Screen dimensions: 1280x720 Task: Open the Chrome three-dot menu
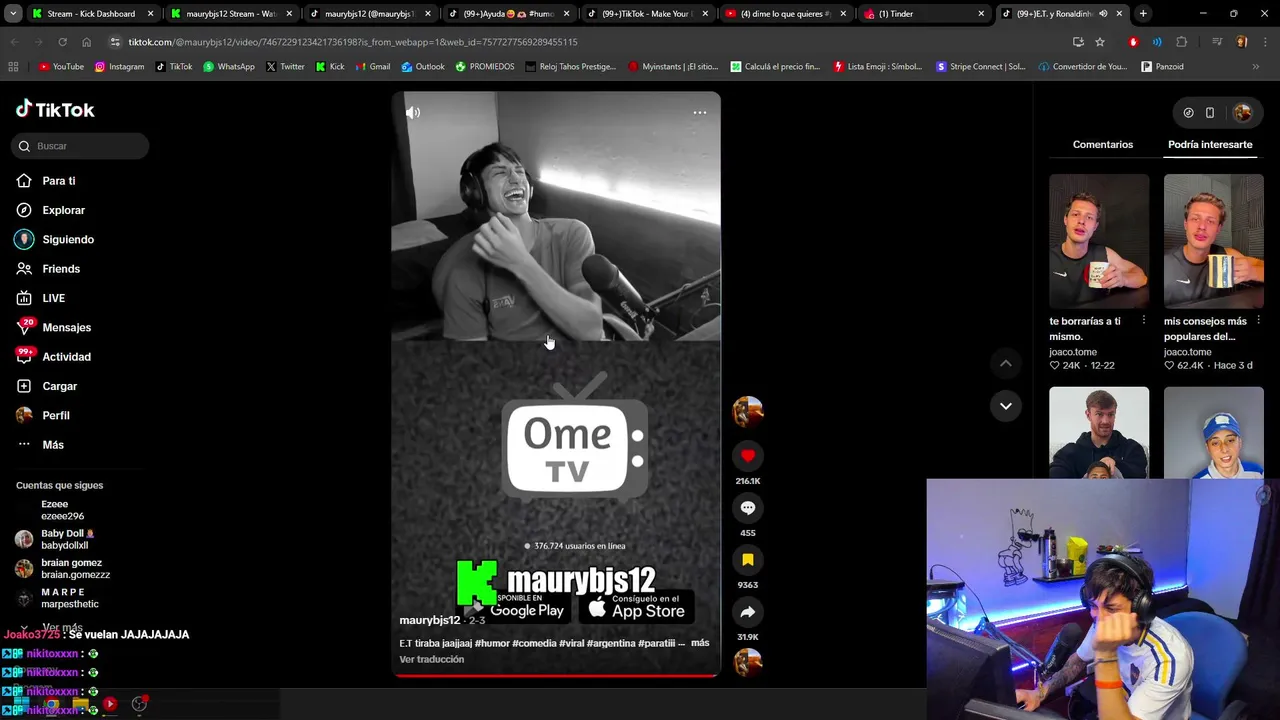pyautogui.click(x=1265, y=42)
